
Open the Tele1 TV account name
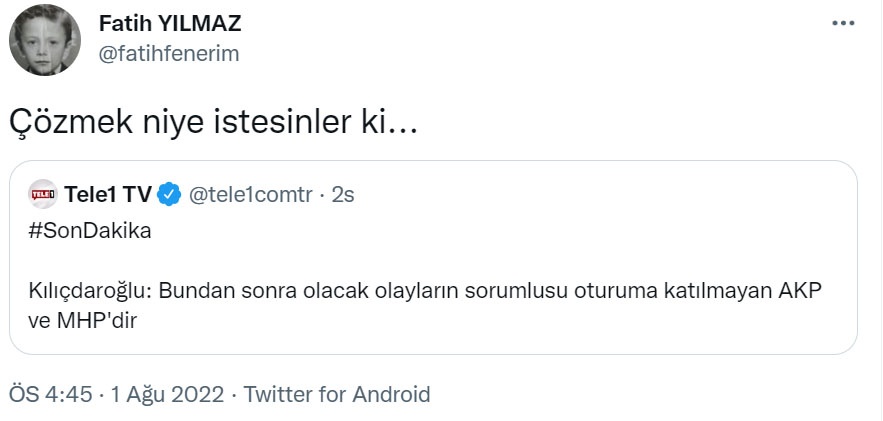107,194
